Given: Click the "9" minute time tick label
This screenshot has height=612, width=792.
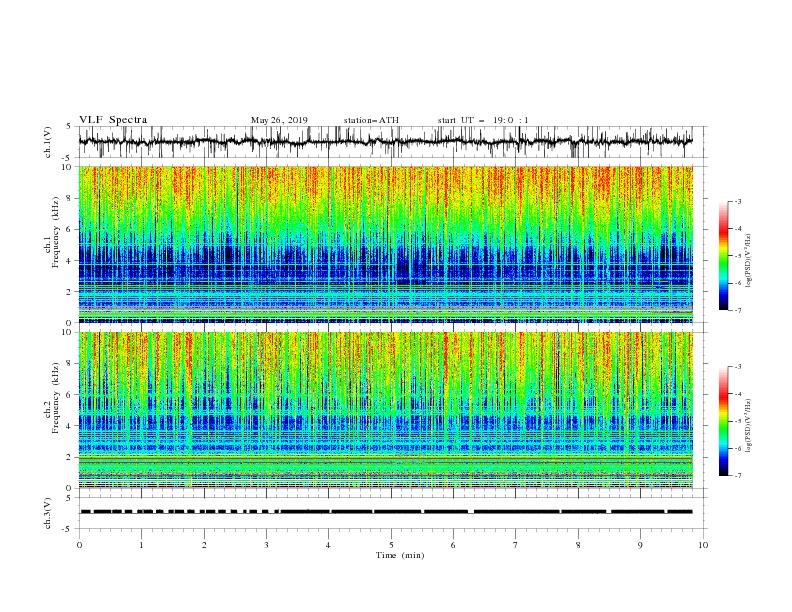Looking at the screenshot, I should click(x=640, y=545).
